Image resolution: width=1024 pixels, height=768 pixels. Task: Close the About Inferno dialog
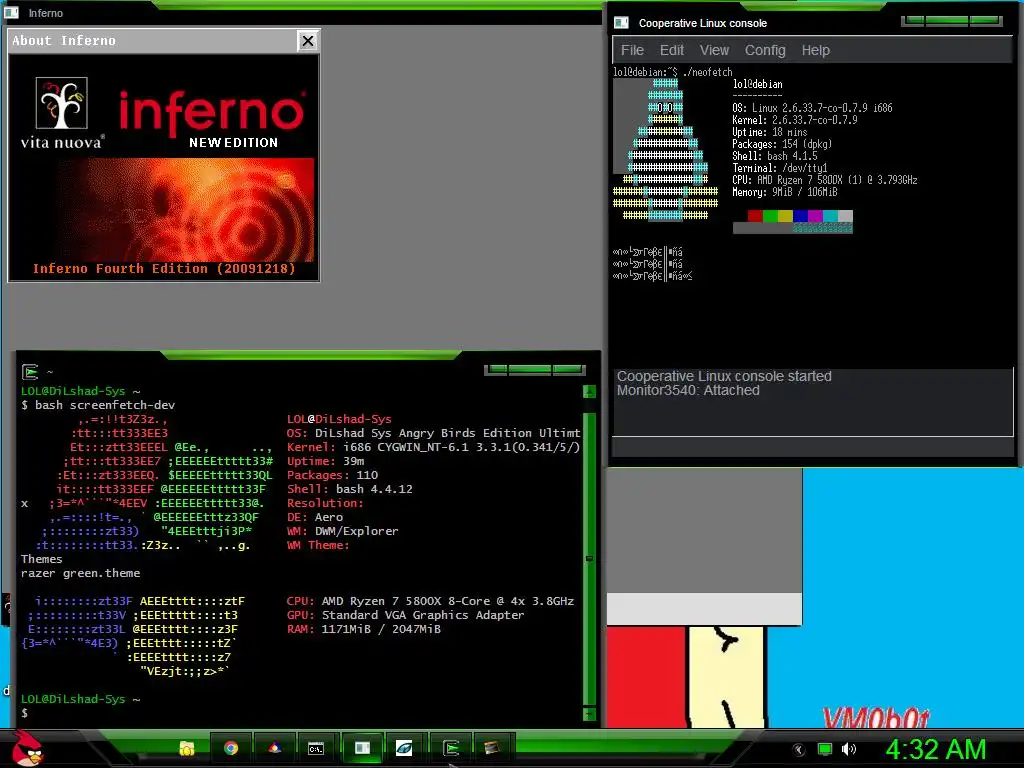308,41
